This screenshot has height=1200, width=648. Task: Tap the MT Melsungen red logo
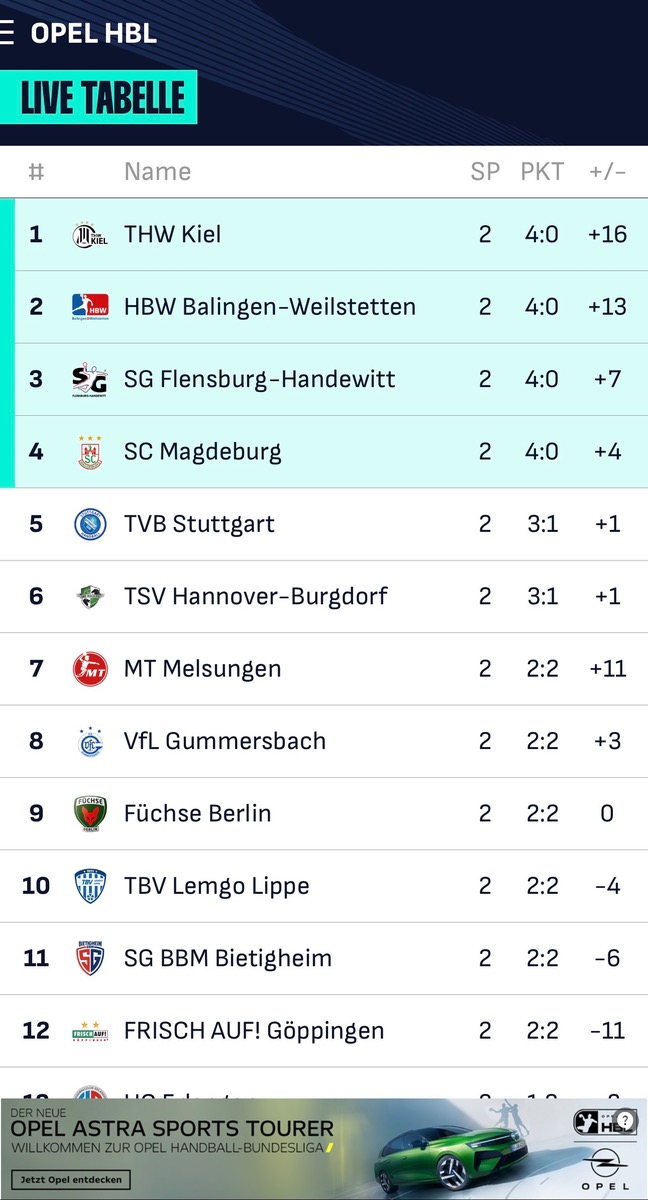[90, 669]
